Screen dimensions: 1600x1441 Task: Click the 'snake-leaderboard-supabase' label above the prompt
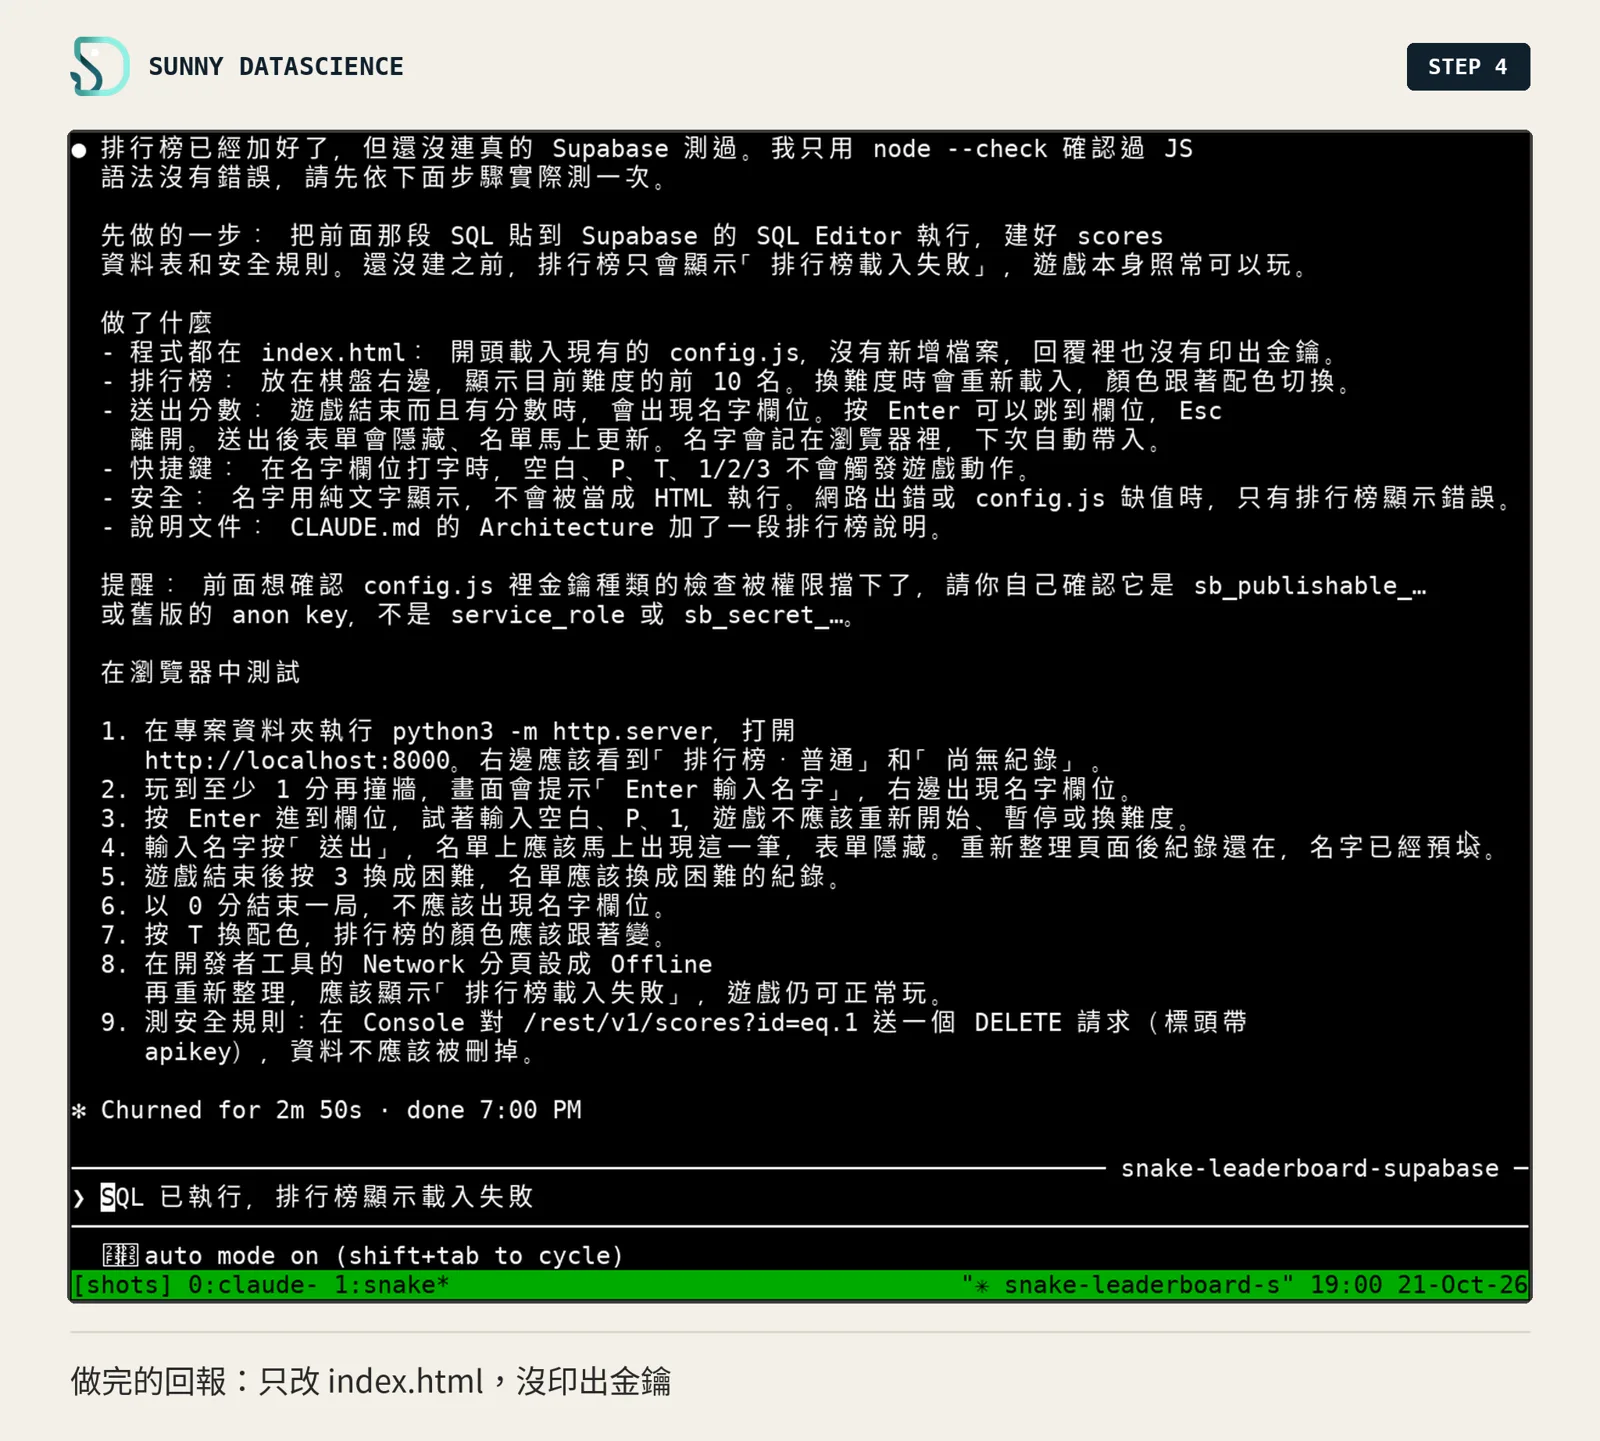tap(1310, 1168)
